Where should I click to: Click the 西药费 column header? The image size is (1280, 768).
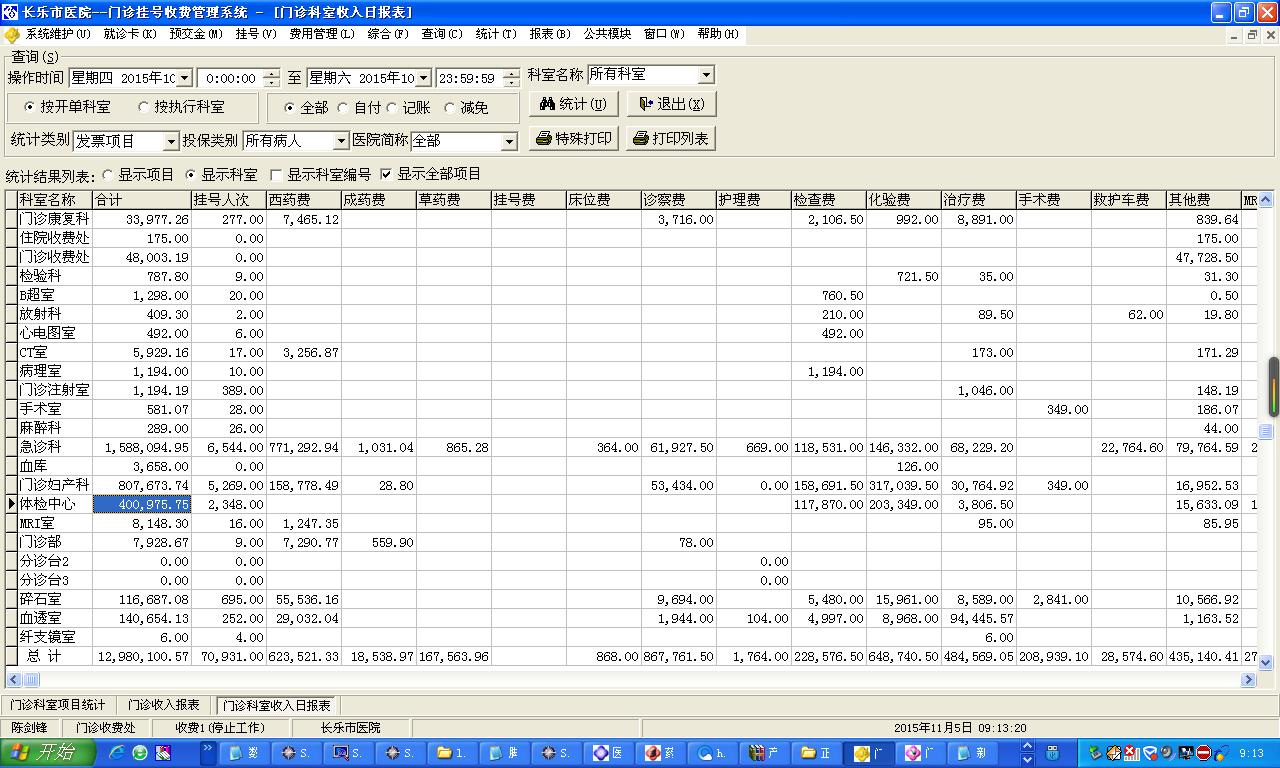304,200
